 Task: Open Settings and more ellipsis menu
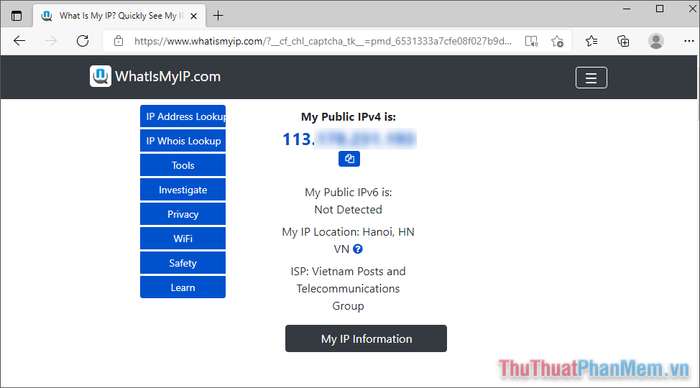(x=689, y=41)
